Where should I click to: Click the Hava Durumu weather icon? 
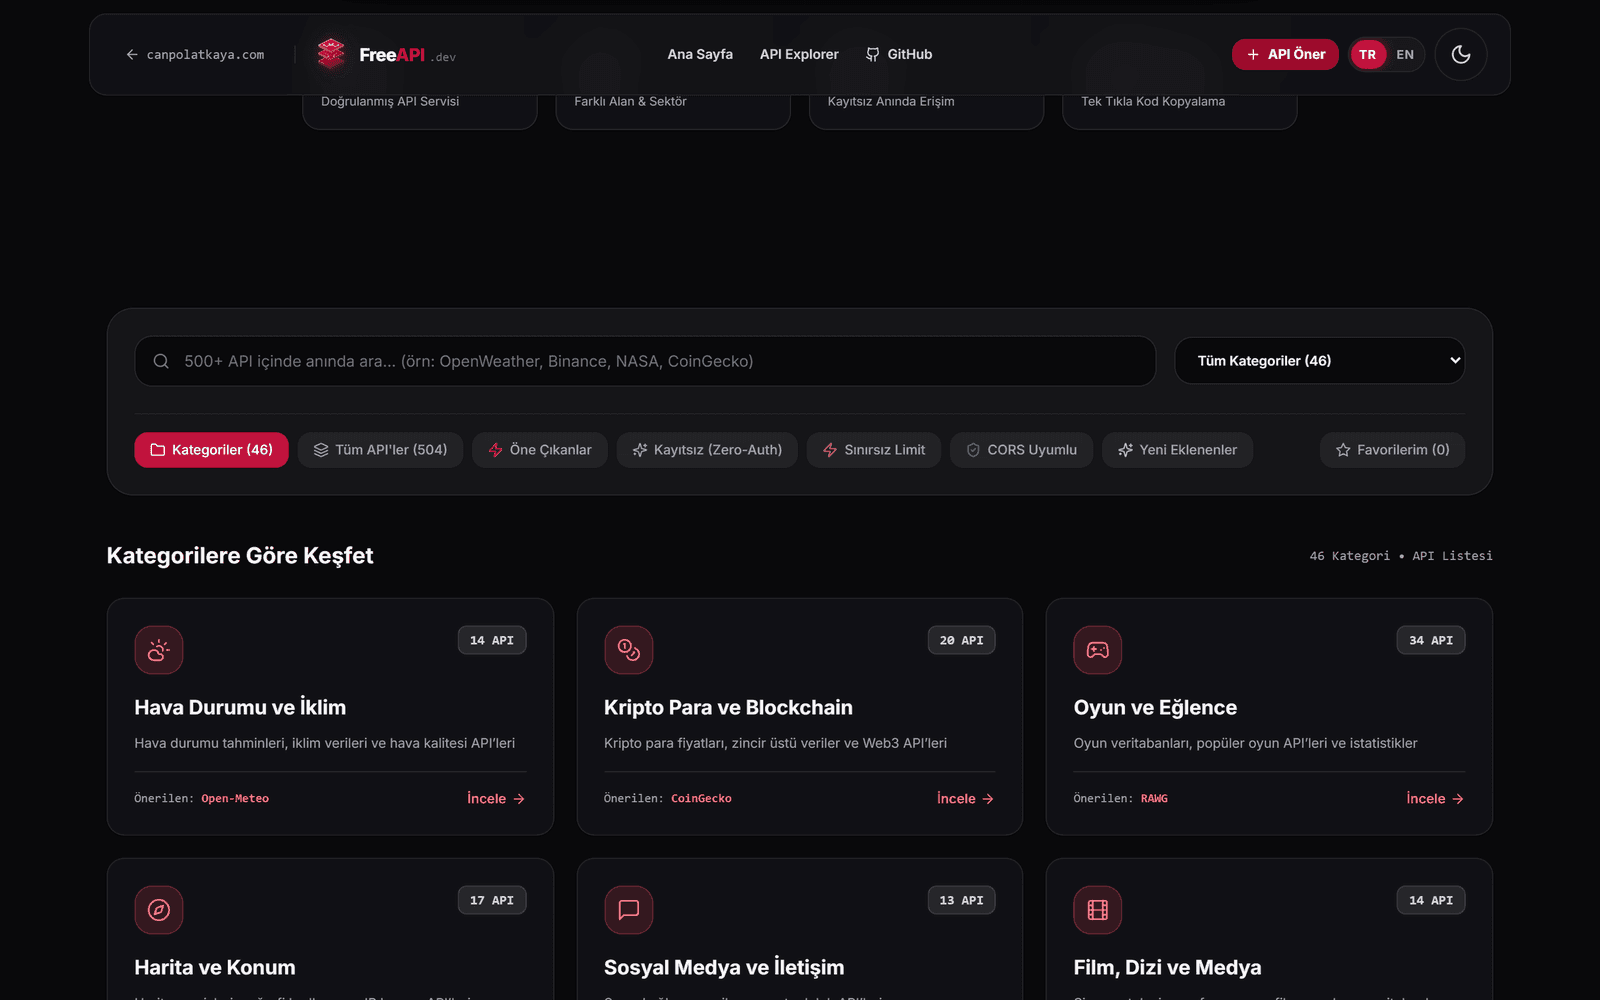pos(159,650)
